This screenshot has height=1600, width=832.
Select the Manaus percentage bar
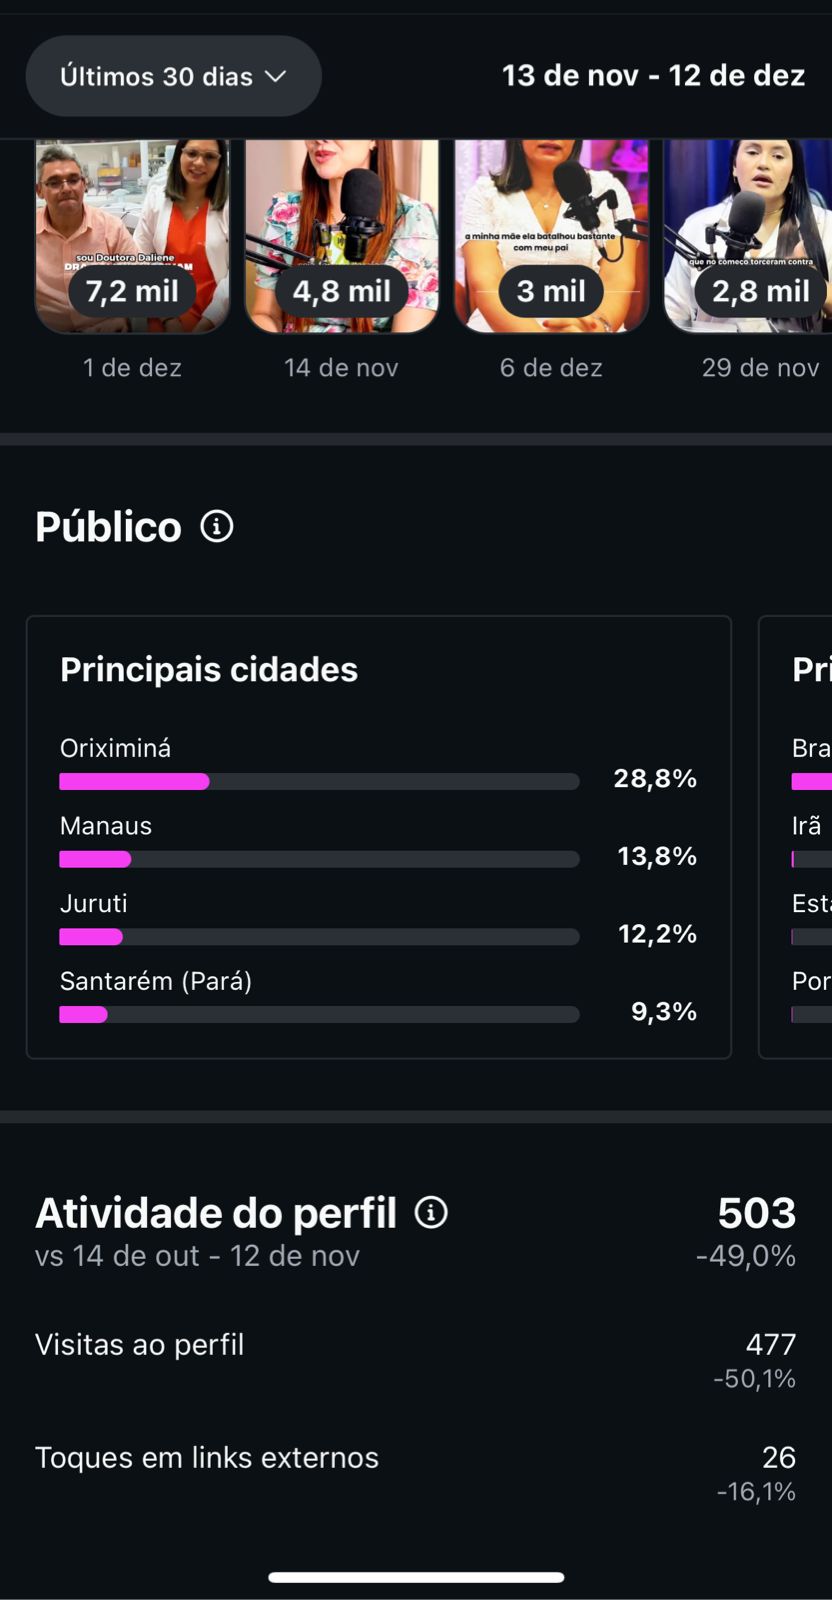pyautogui.click(x=319, y=859)
